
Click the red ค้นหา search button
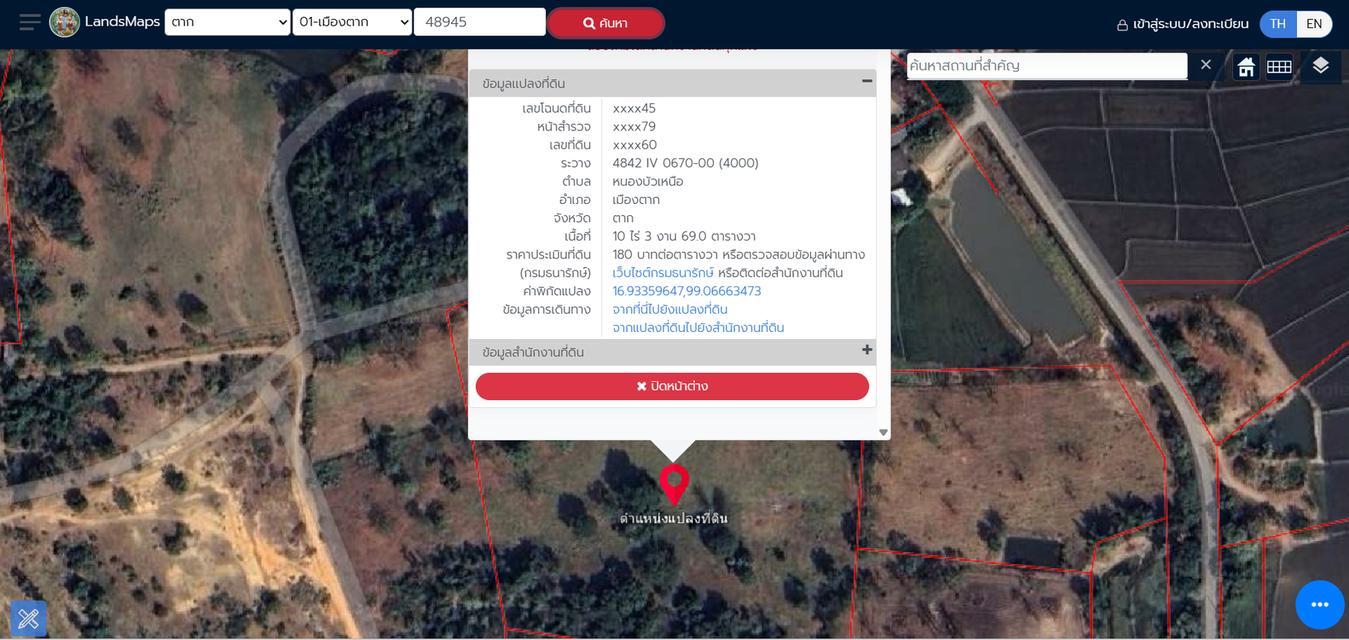click(x=605, y=23)
